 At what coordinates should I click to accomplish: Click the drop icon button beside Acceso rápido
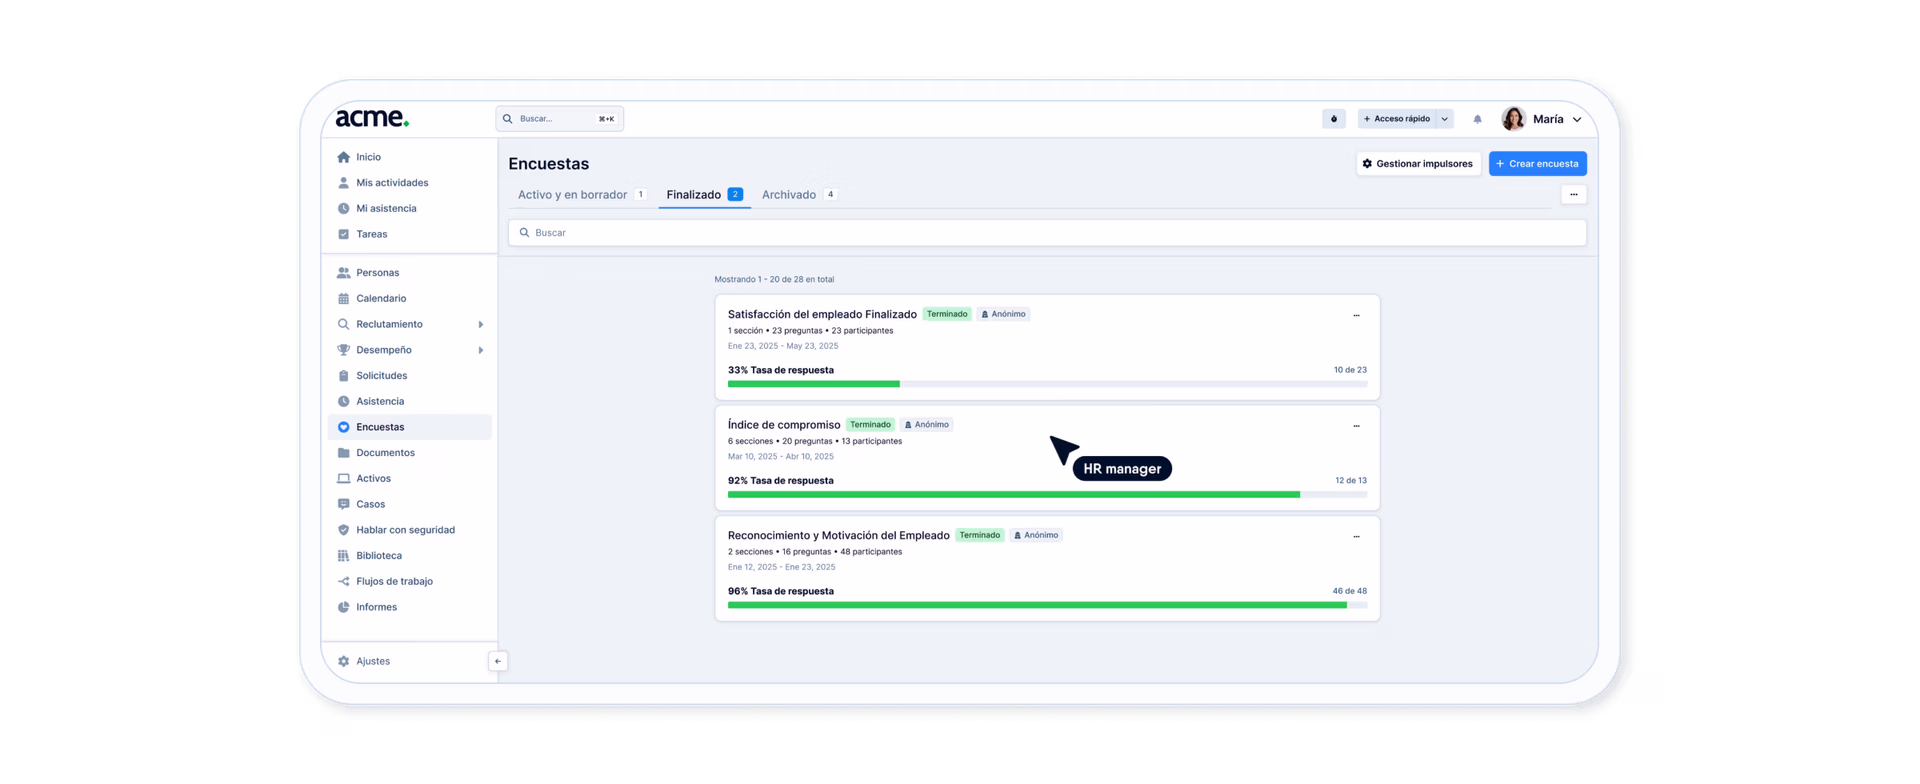pos(1334,119)
